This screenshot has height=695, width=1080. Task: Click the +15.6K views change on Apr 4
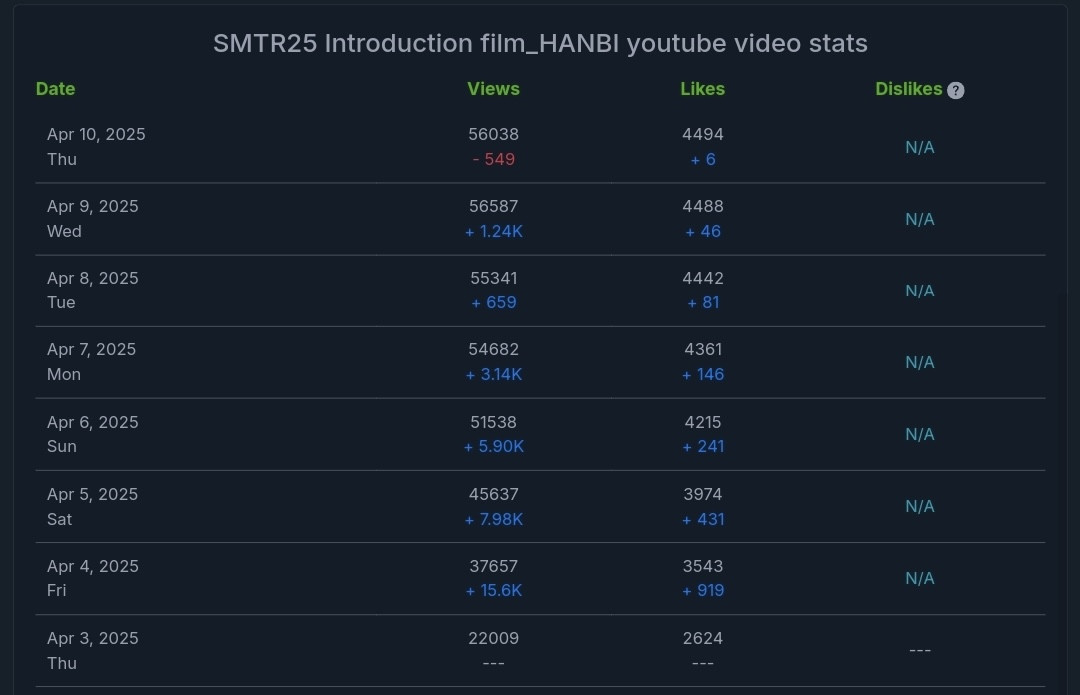(x=493, y=590)
